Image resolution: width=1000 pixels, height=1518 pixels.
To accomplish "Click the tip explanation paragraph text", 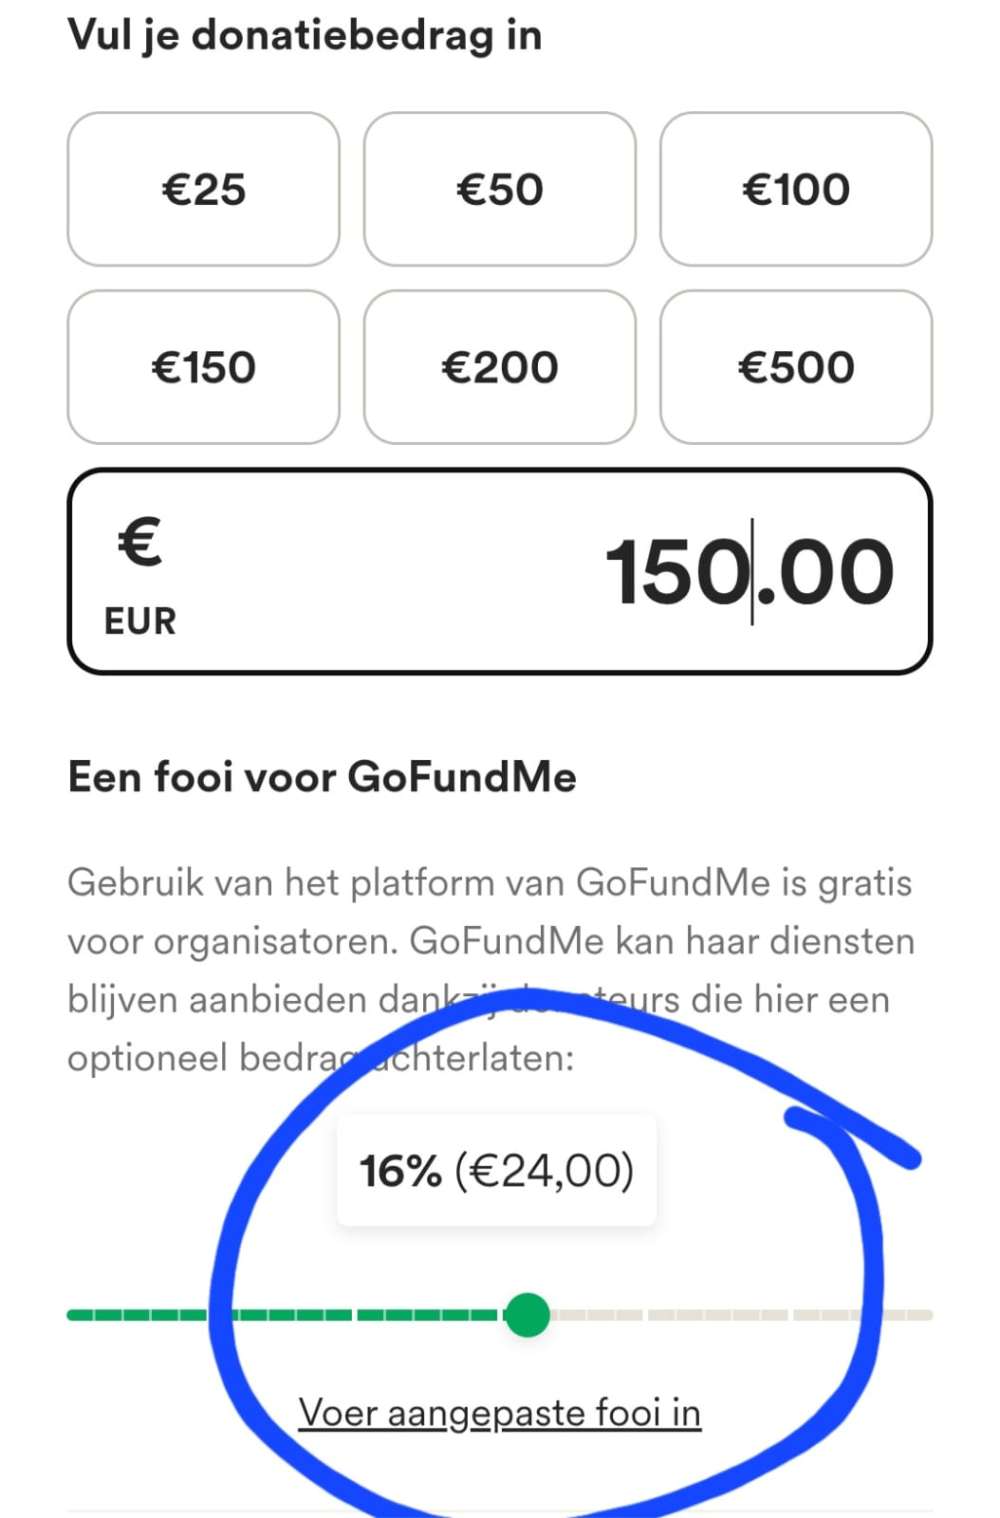I will [490, 940].
